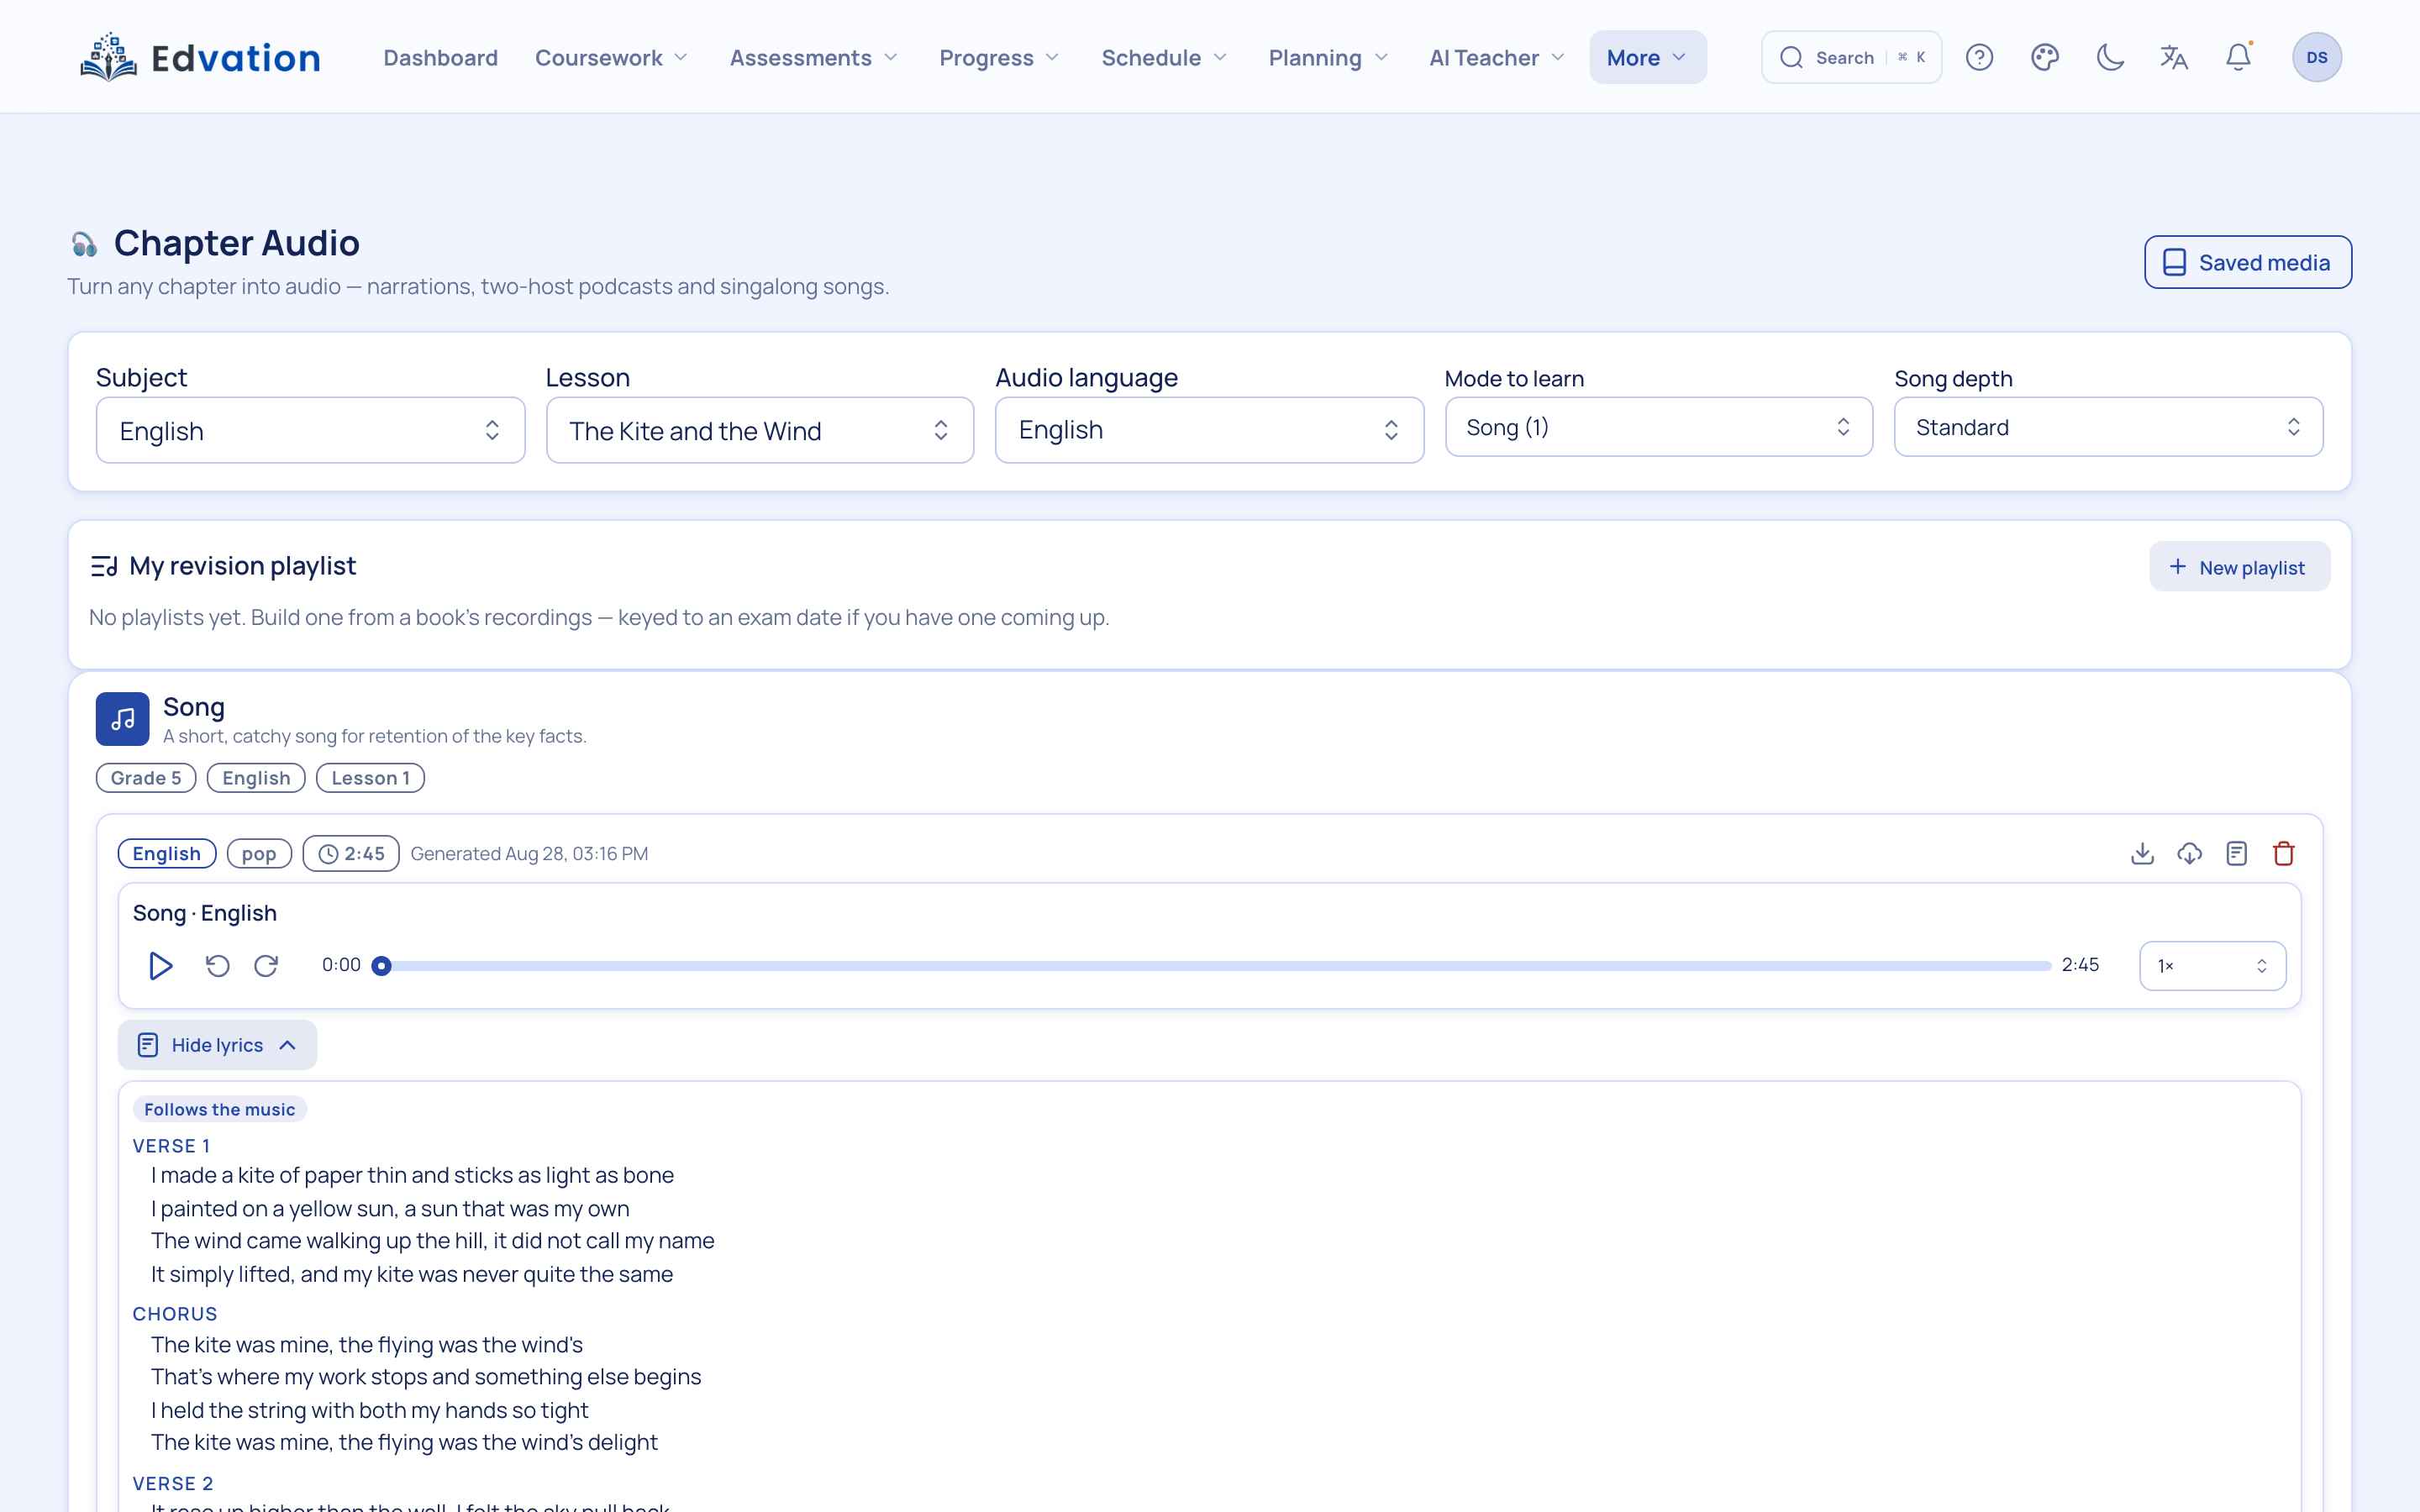Open the More menu

pyautogui.click(x=1648, y=57)
